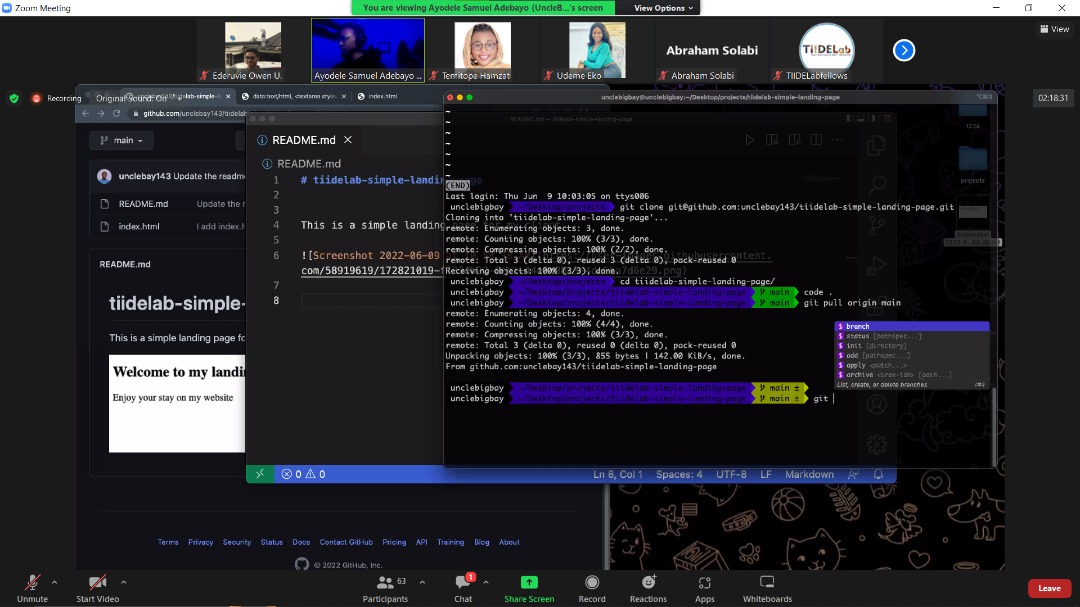Go back in the shared browser
This screenshot has height=607, width=1080.
[85, 113]
